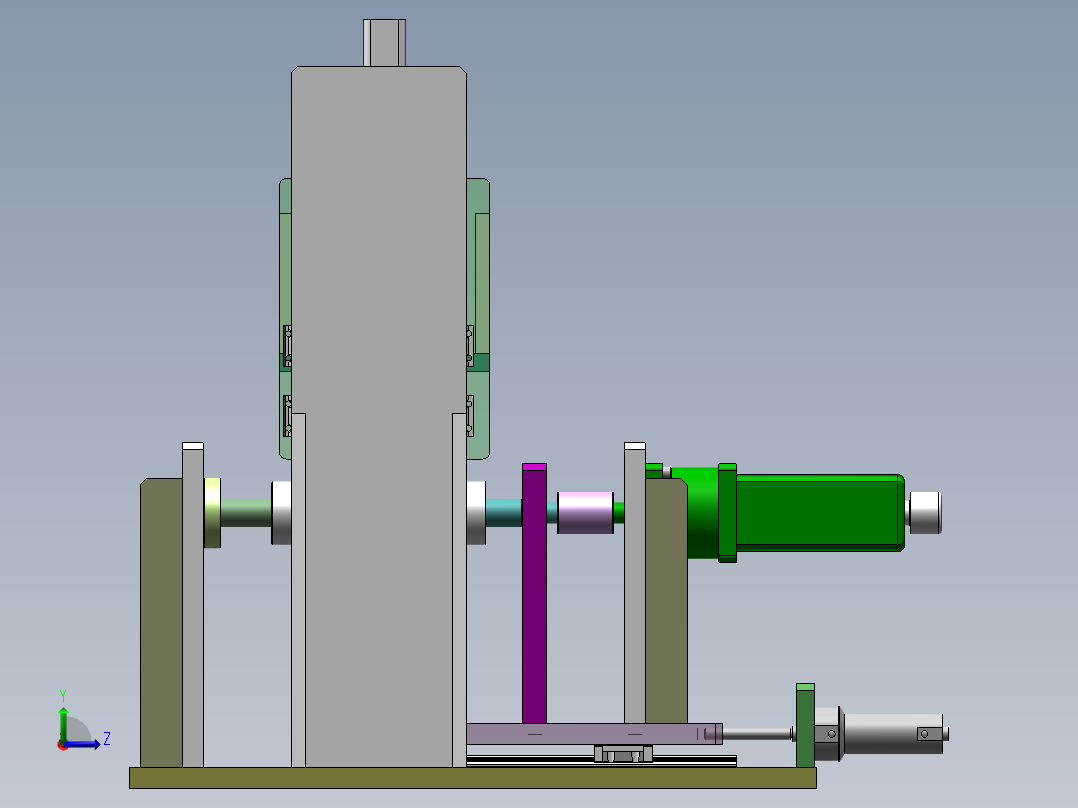Click the blue Z axis arrow of the triad
Screen dimensions: 1078x808
84,745
